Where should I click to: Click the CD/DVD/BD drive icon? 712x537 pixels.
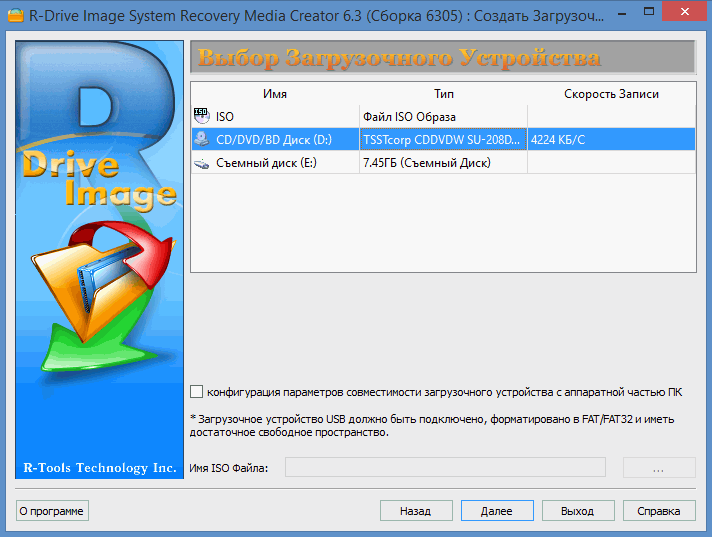pos(202,139)
